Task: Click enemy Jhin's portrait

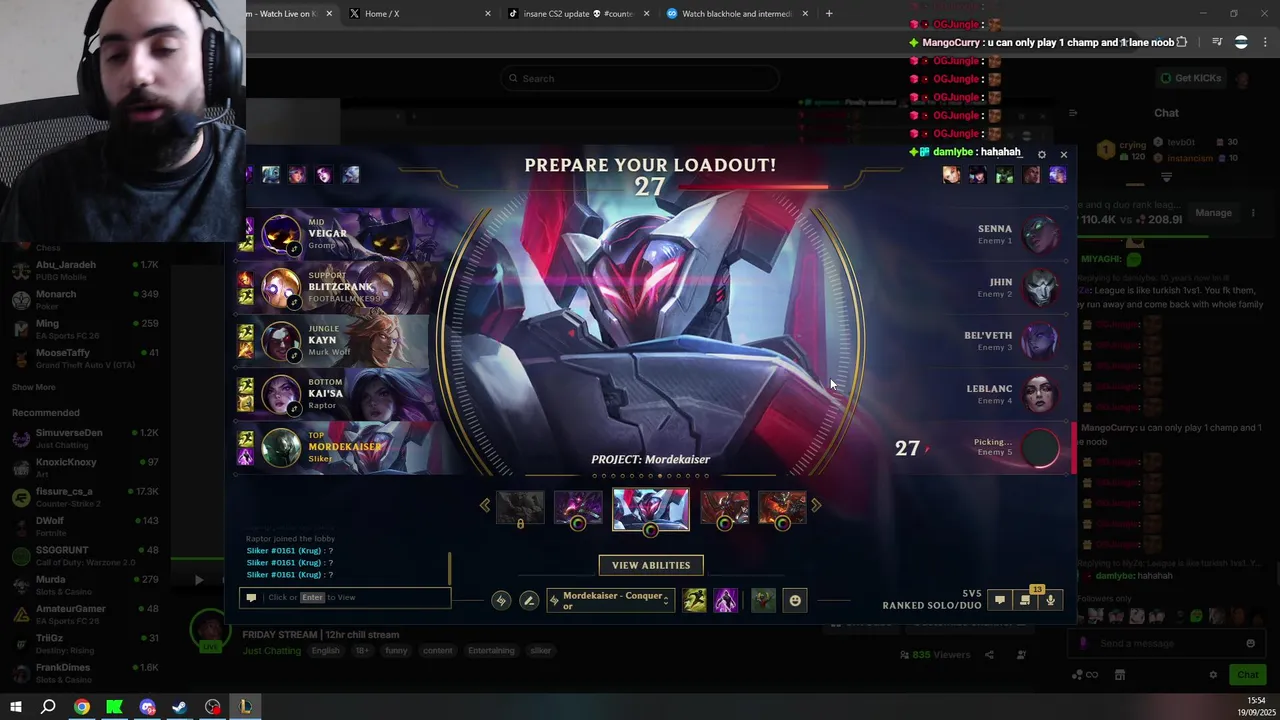Action: (1040, 288)
